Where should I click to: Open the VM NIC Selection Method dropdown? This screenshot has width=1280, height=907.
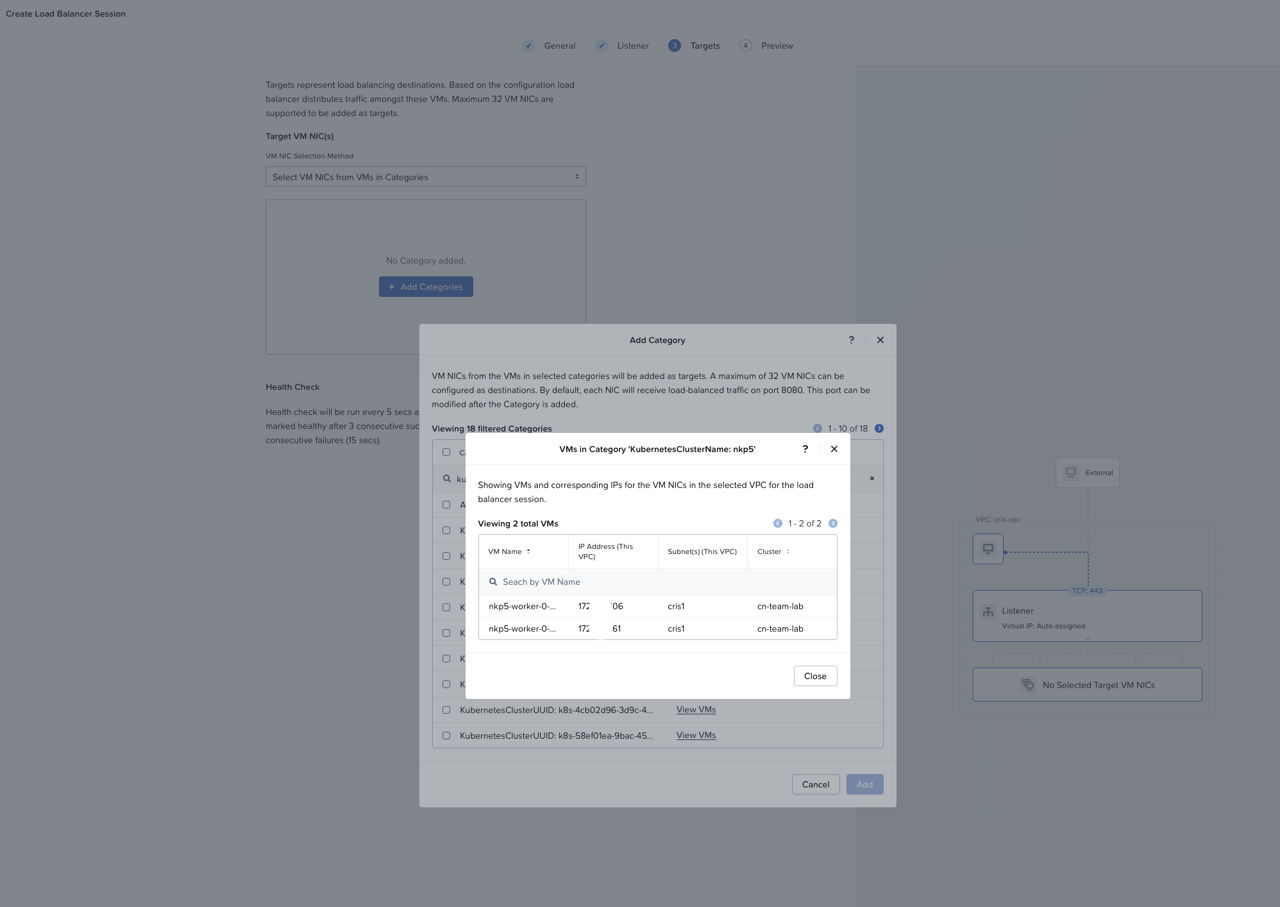(426, 177)
